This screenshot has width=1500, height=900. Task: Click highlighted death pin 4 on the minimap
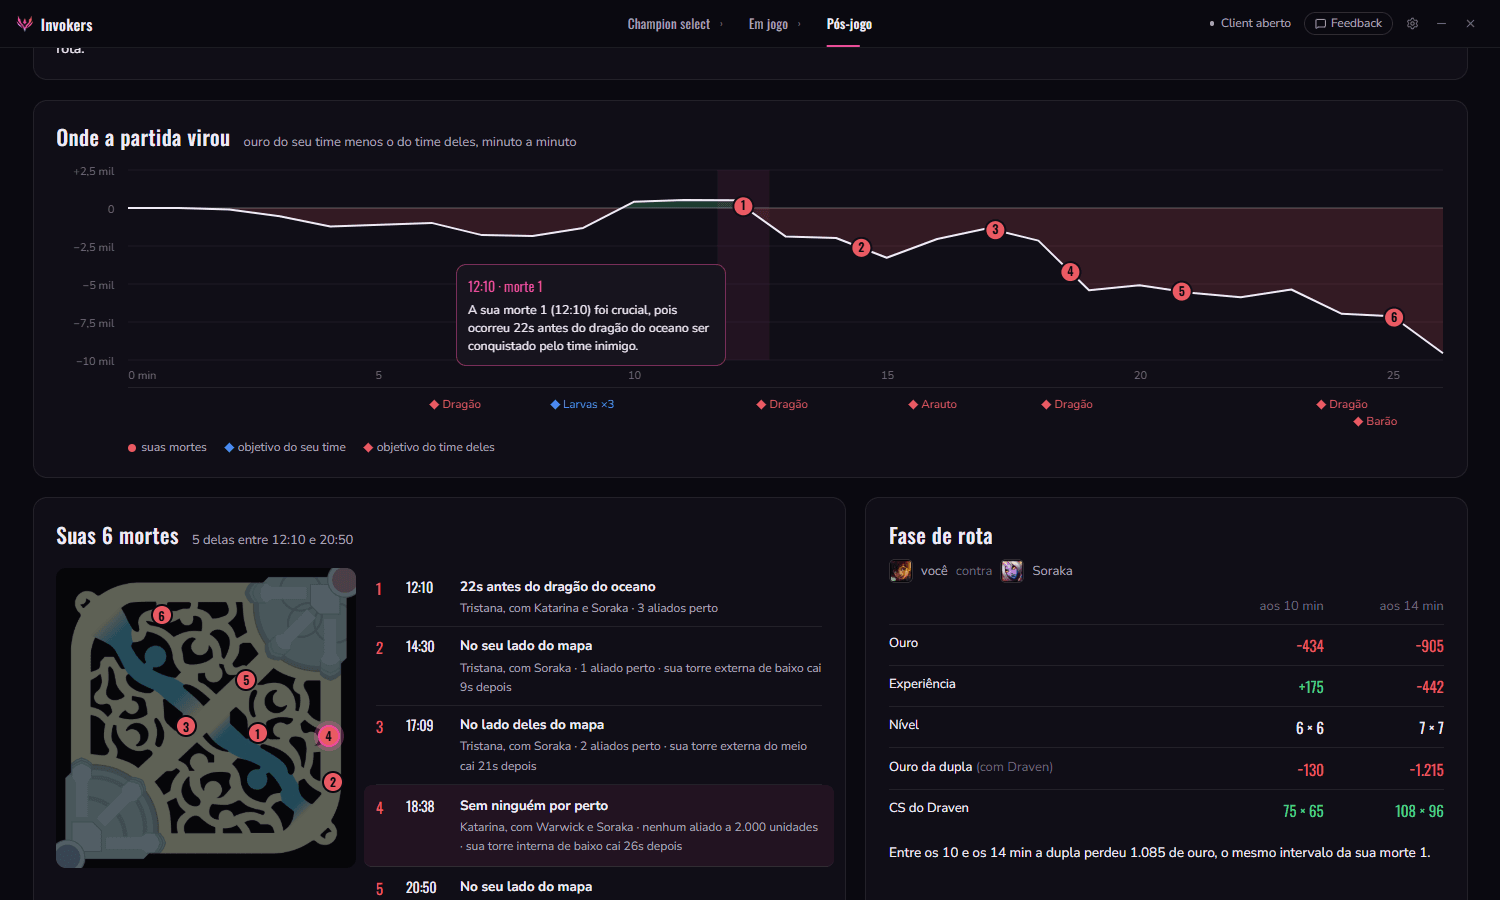click(328, 736)
